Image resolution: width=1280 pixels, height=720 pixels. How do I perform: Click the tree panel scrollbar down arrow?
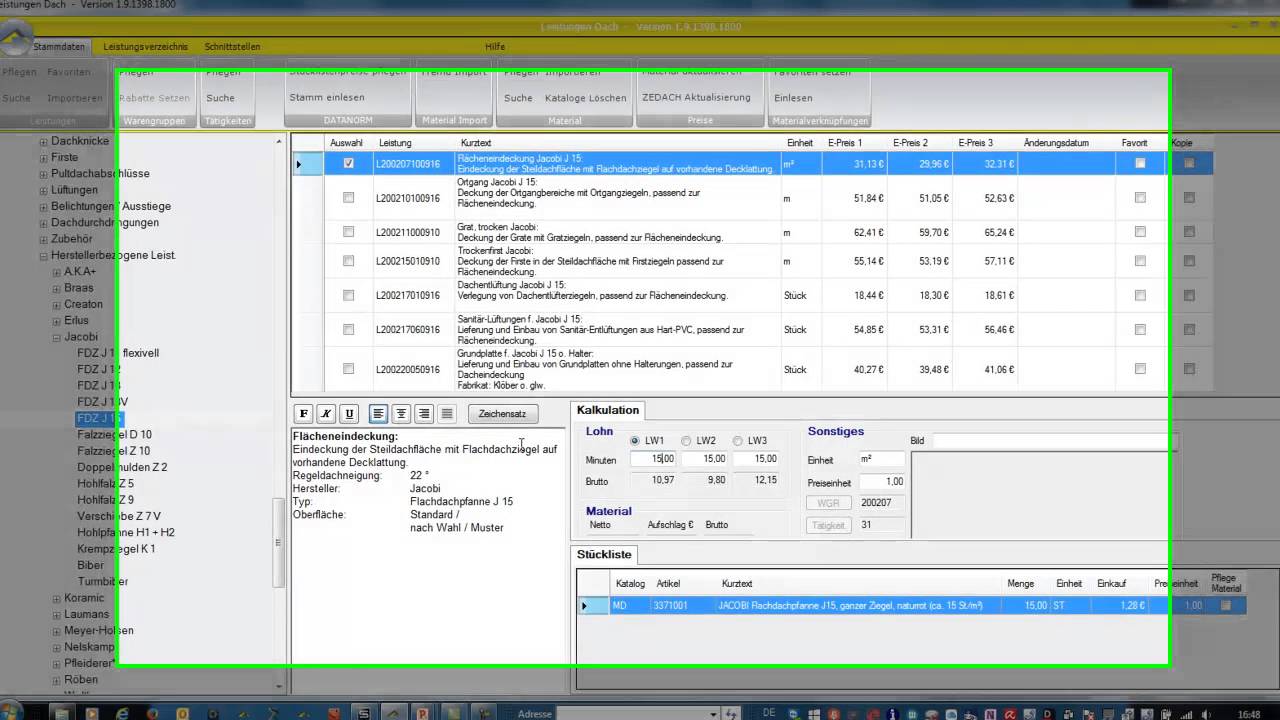coord(279,687)
